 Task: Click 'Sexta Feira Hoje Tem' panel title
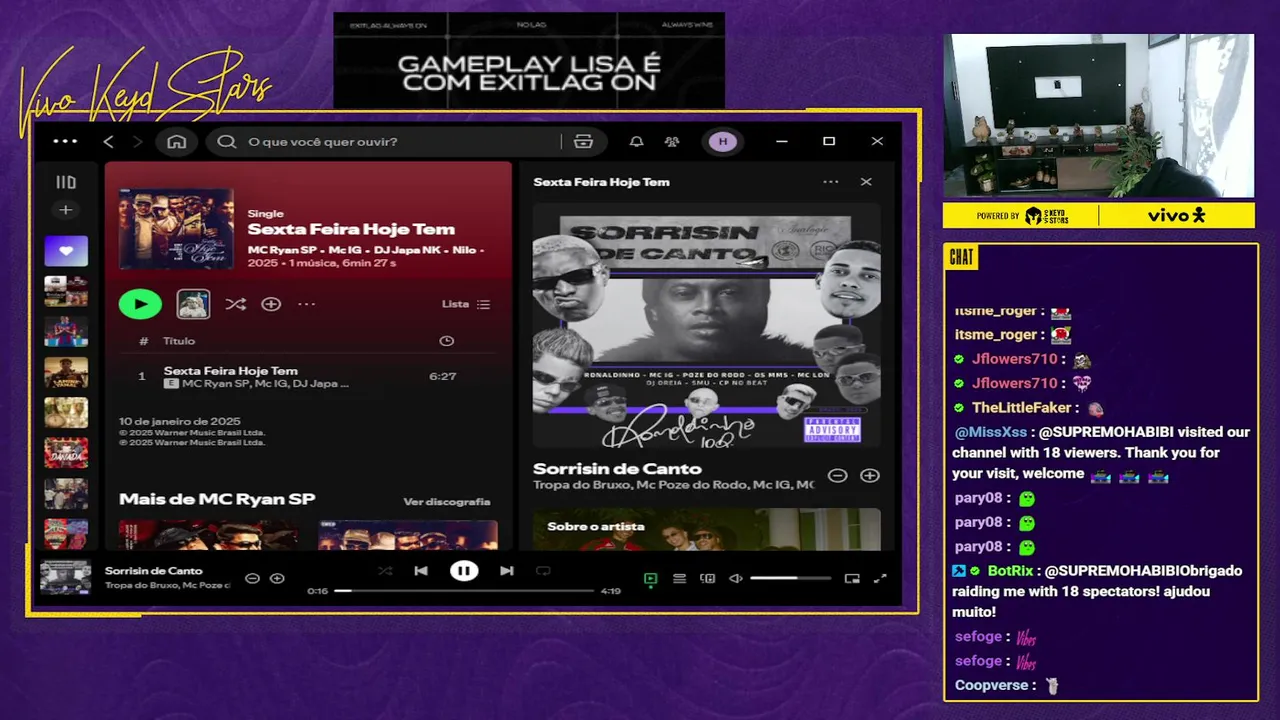pyautogui.click(x=601, y=182)
